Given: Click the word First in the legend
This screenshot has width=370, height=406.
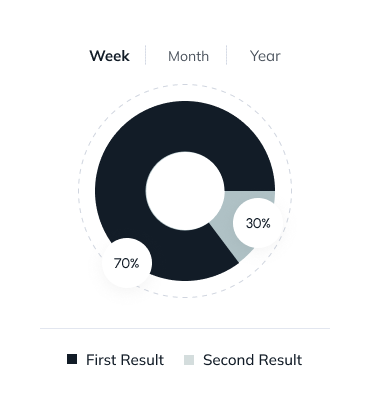Looking at the screenshot, I should click(x=101, y=360).
